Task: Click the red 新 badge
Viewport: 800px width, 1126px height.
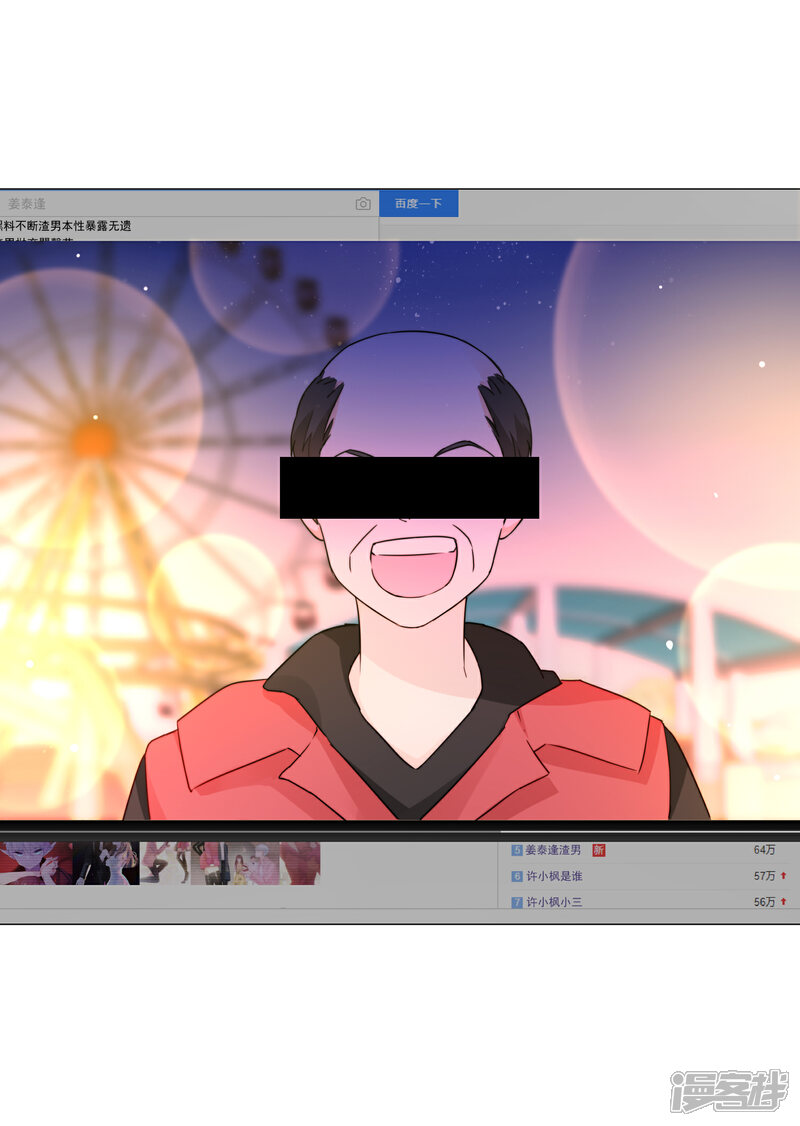Action: tap(599, 850)
